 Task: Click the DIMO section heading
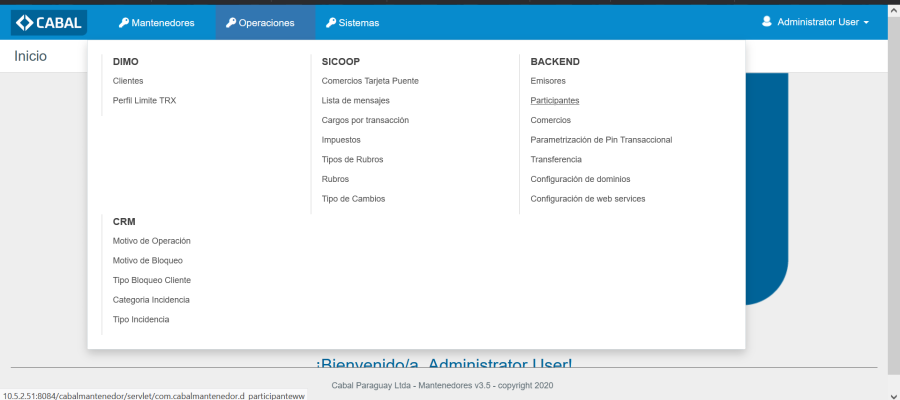[126, 61]
